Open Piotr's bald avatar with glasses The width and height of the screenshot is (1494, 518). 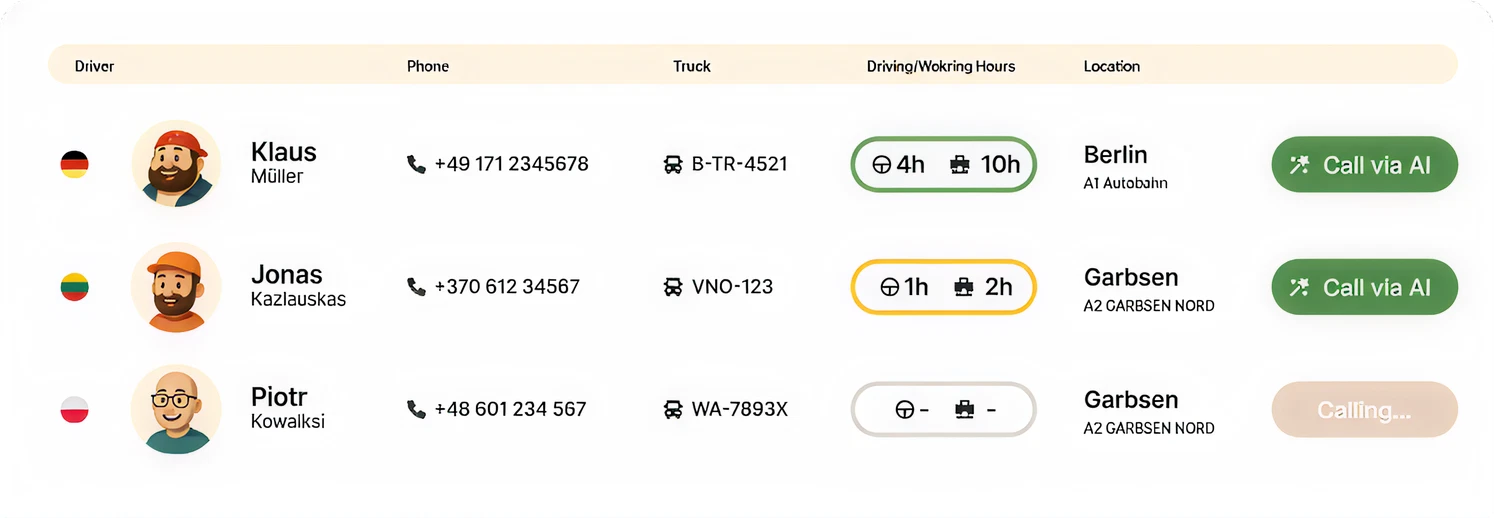point(176,409)
